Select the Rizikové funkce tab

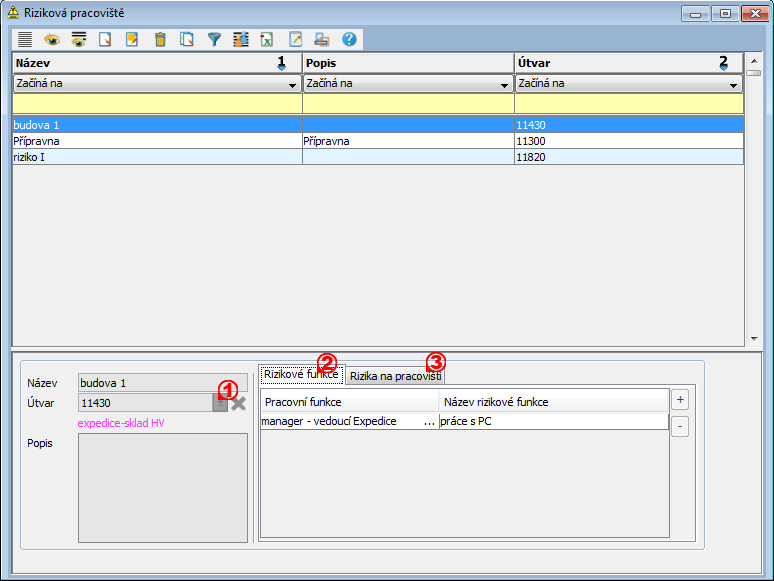[x=301, y=375]
